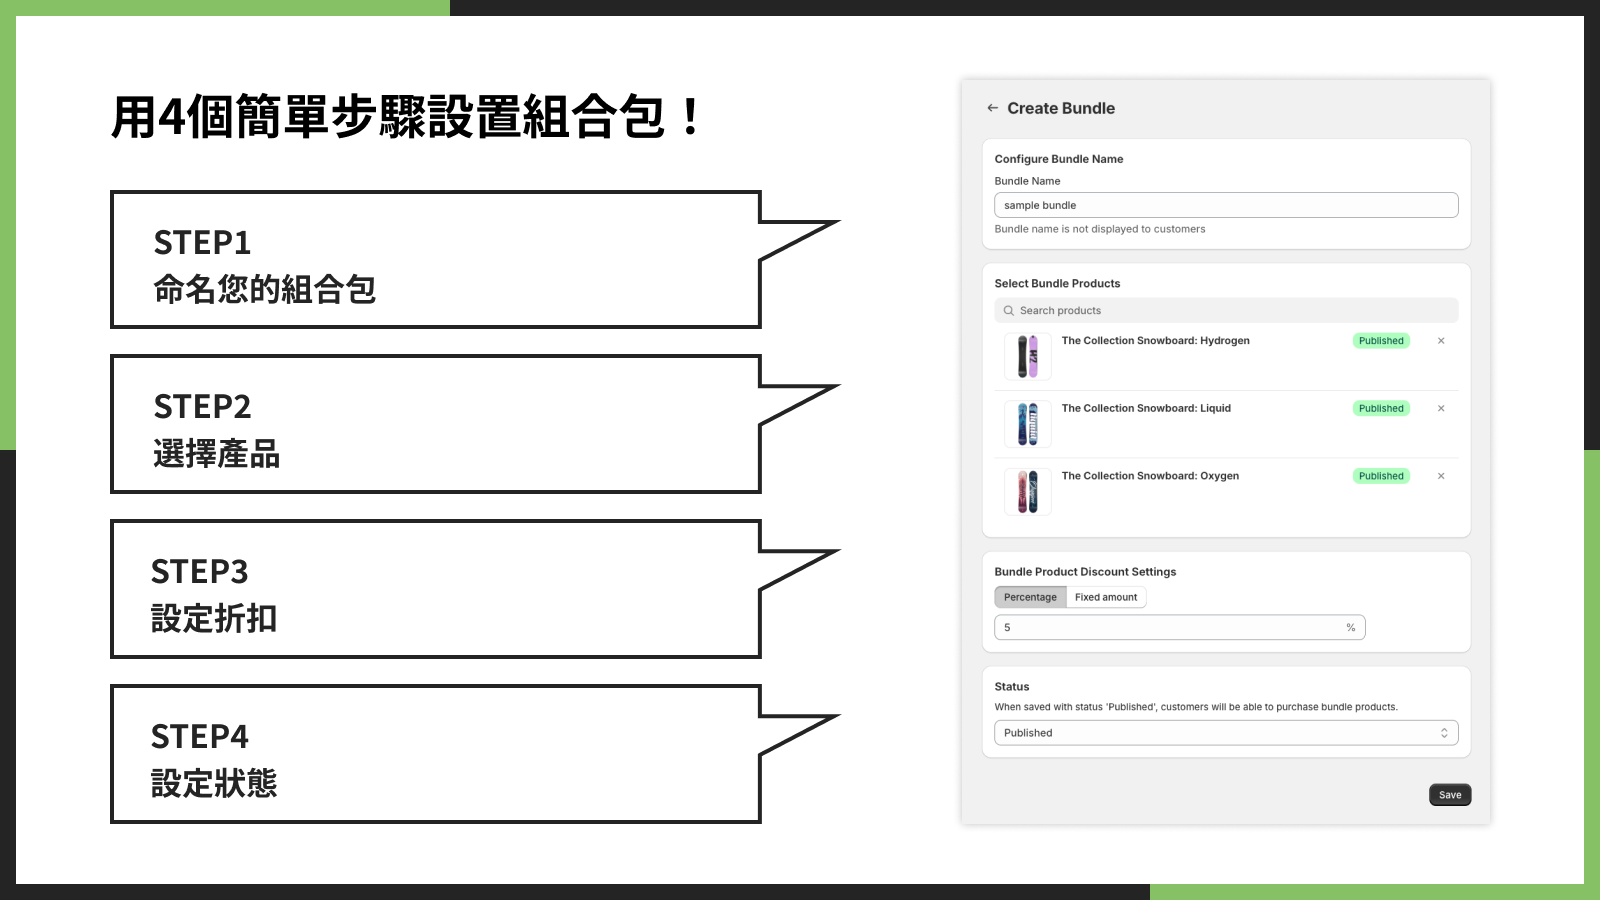Click Published badge on Hydrogen row
This screenshot has width=1600, height=900.
click(1381, 341)
